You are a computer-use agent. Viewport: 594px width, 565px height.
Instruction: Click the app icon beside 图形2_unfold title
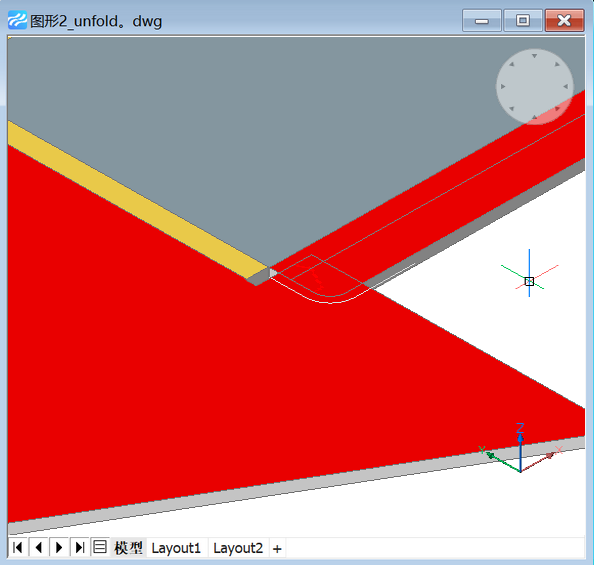coord(17,20)
